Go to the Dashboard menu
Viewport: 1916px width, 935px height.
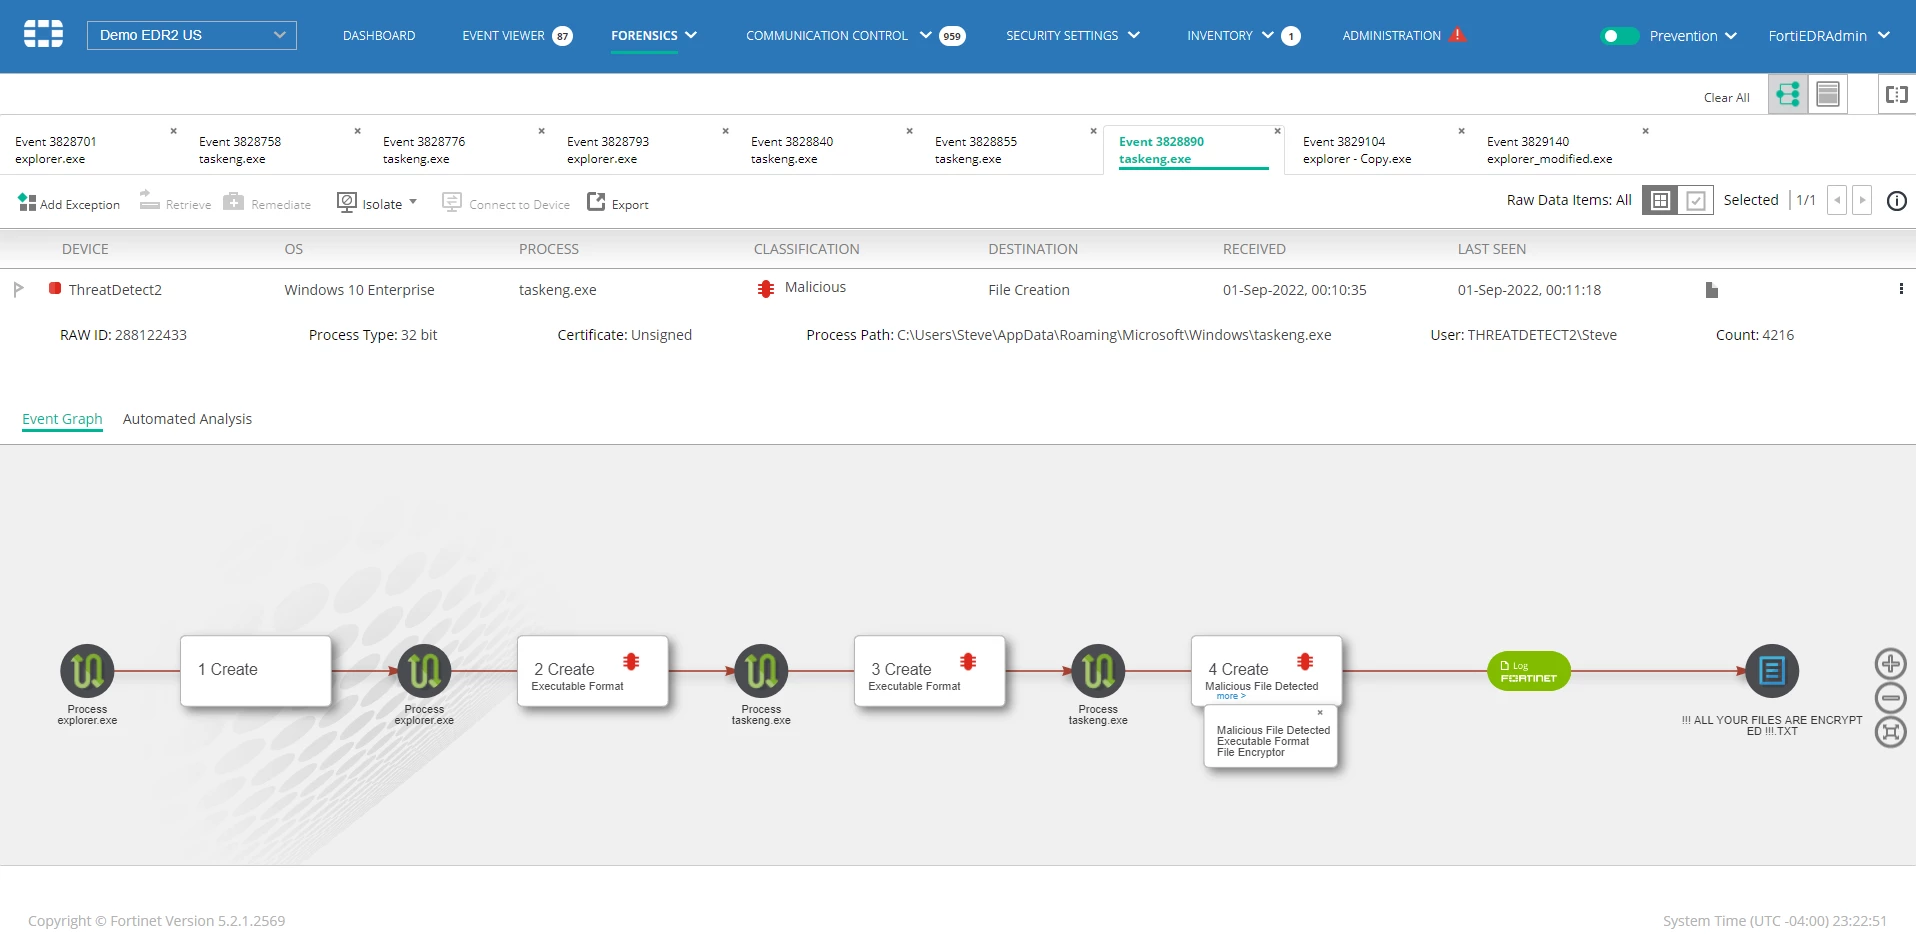379,35
